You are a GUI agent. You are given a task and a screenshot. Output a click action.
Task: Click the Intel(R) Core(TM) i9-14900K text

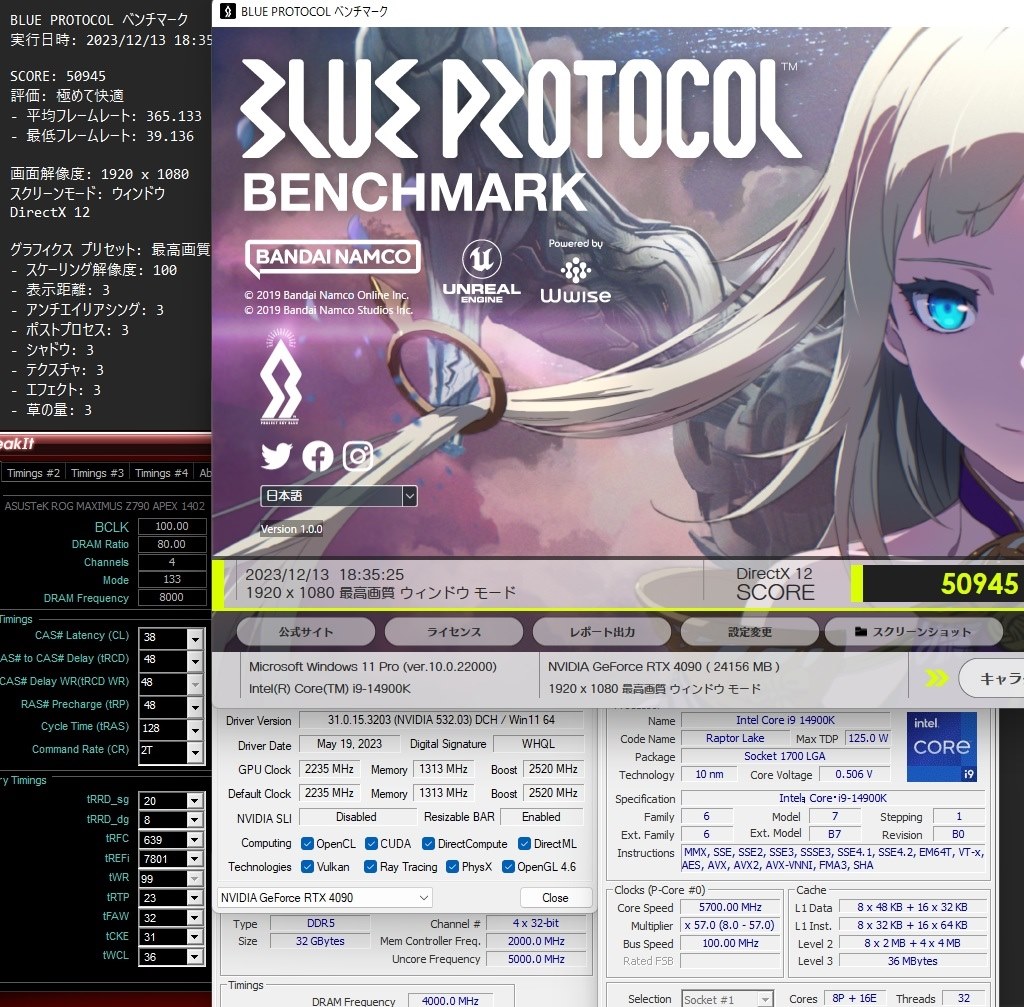[x=330, y=688]
